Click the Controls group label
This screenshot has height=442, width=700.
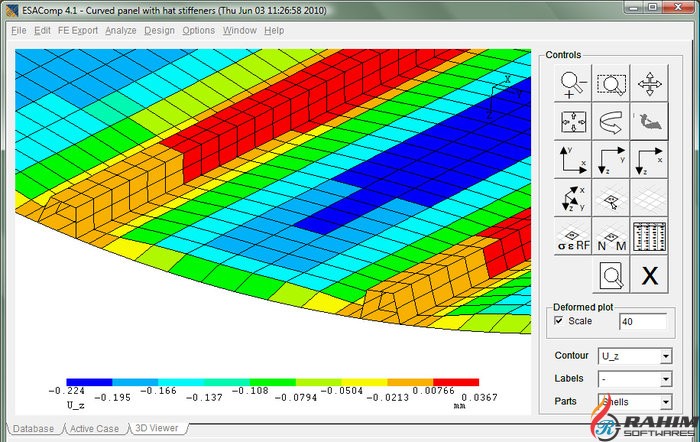pyautogui.click(x=563, y=55)
